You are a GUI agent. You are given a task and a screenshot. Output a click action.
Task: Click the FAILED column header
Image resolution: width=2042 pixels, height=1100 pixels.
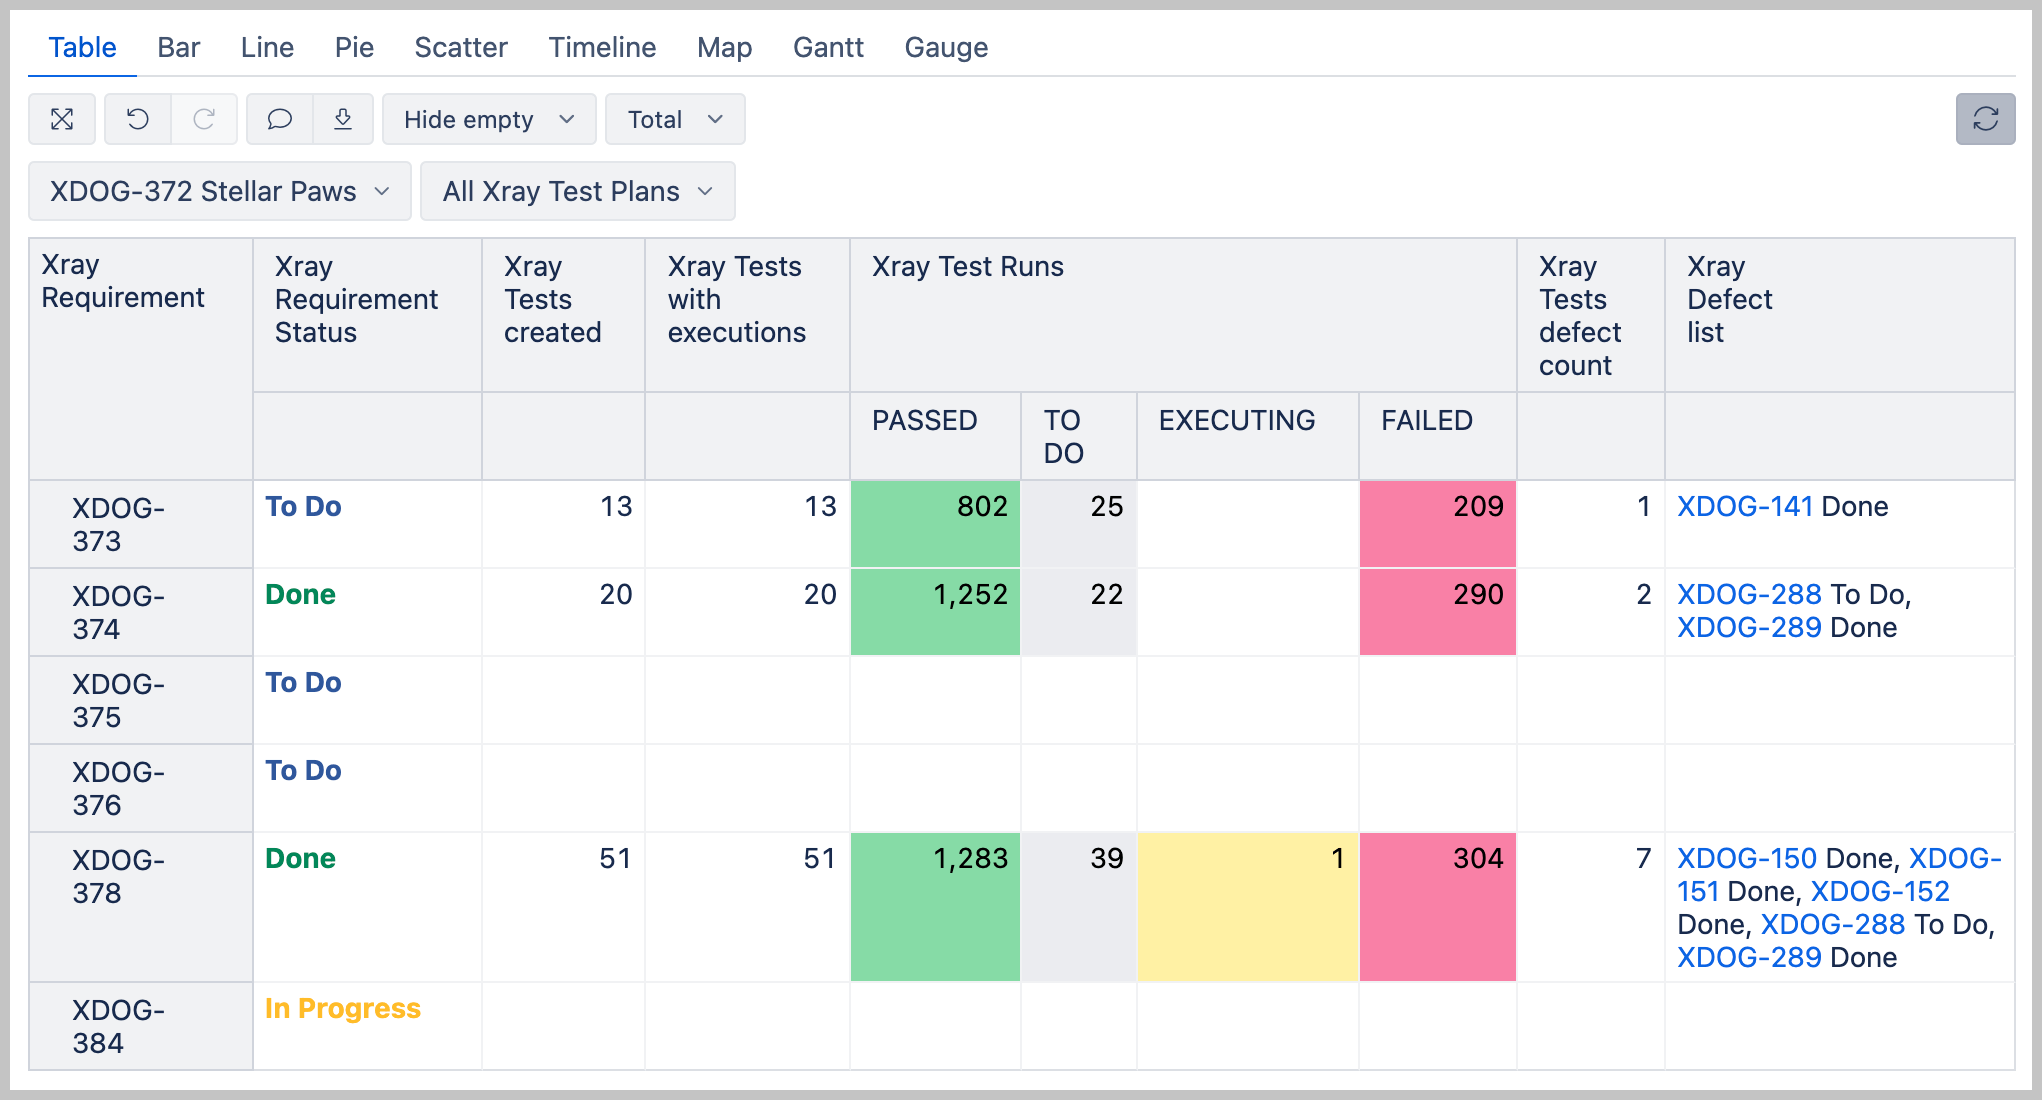point(1426,420)
